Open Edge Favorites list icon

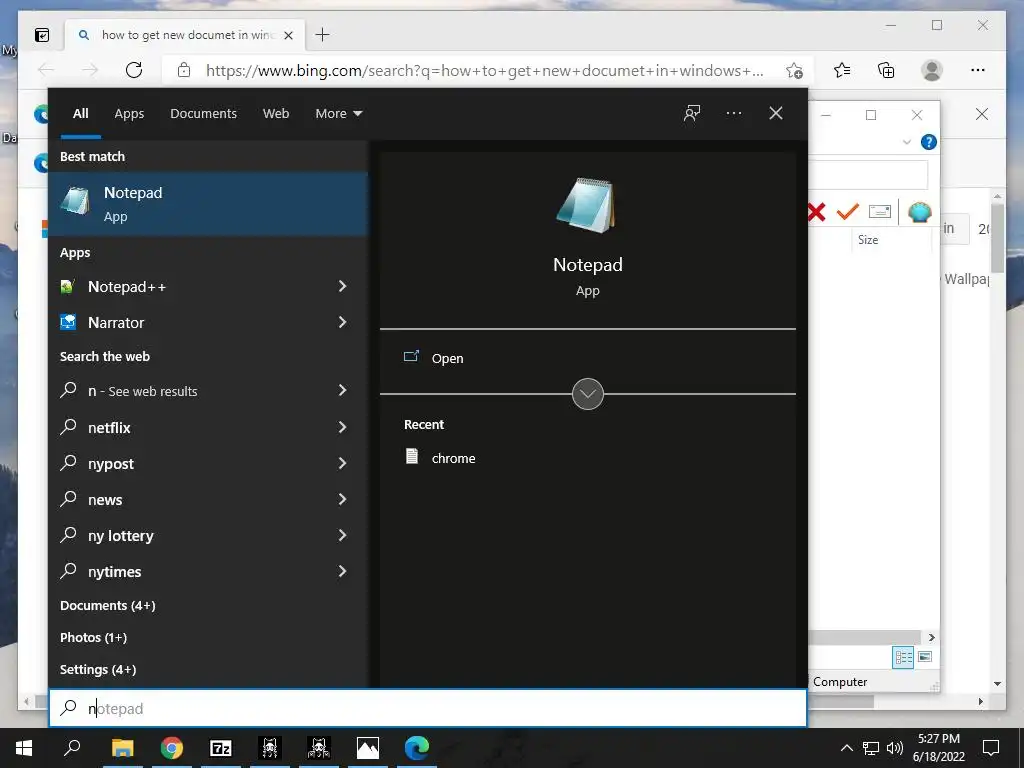pyautogui.click(x=842, y=70)
